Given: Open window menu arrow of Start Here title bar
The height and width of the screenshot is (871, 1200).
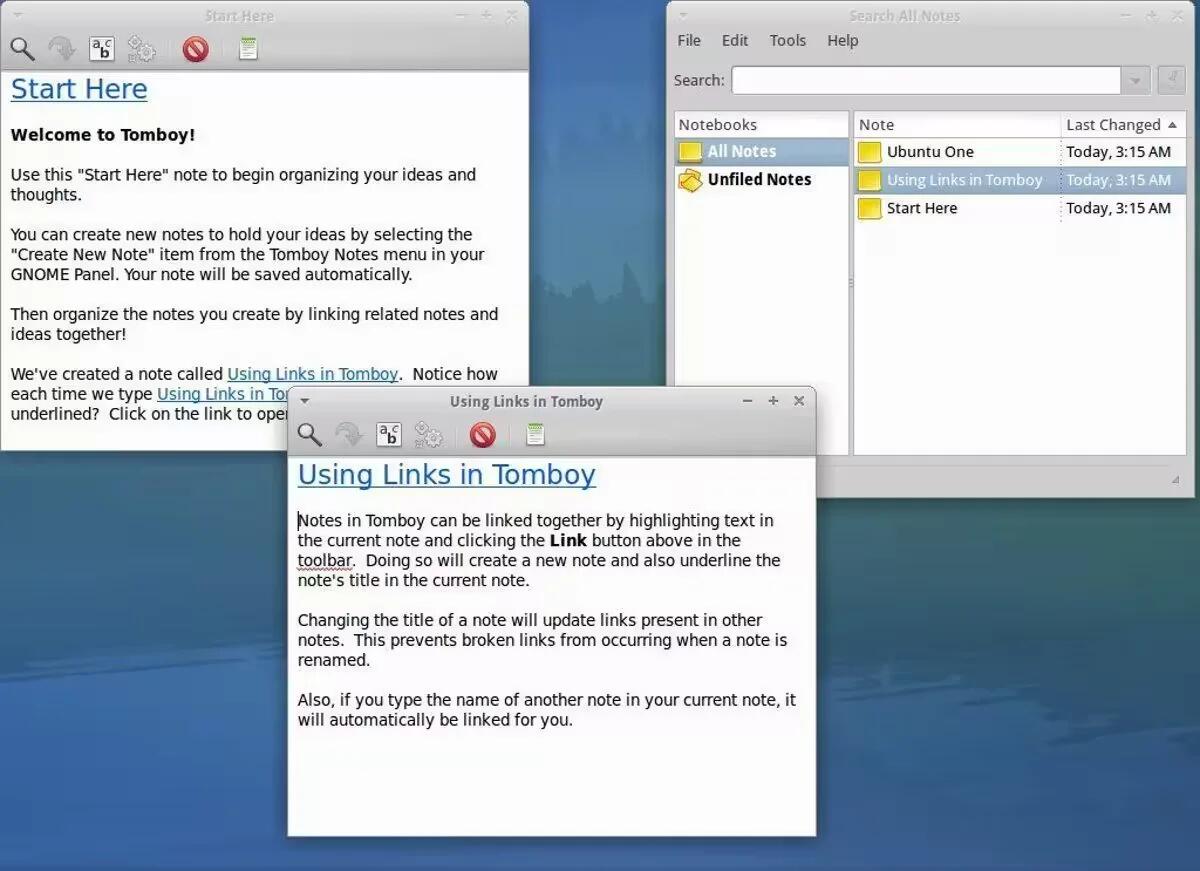Looking at the screenshot, I should pos(19,16).
